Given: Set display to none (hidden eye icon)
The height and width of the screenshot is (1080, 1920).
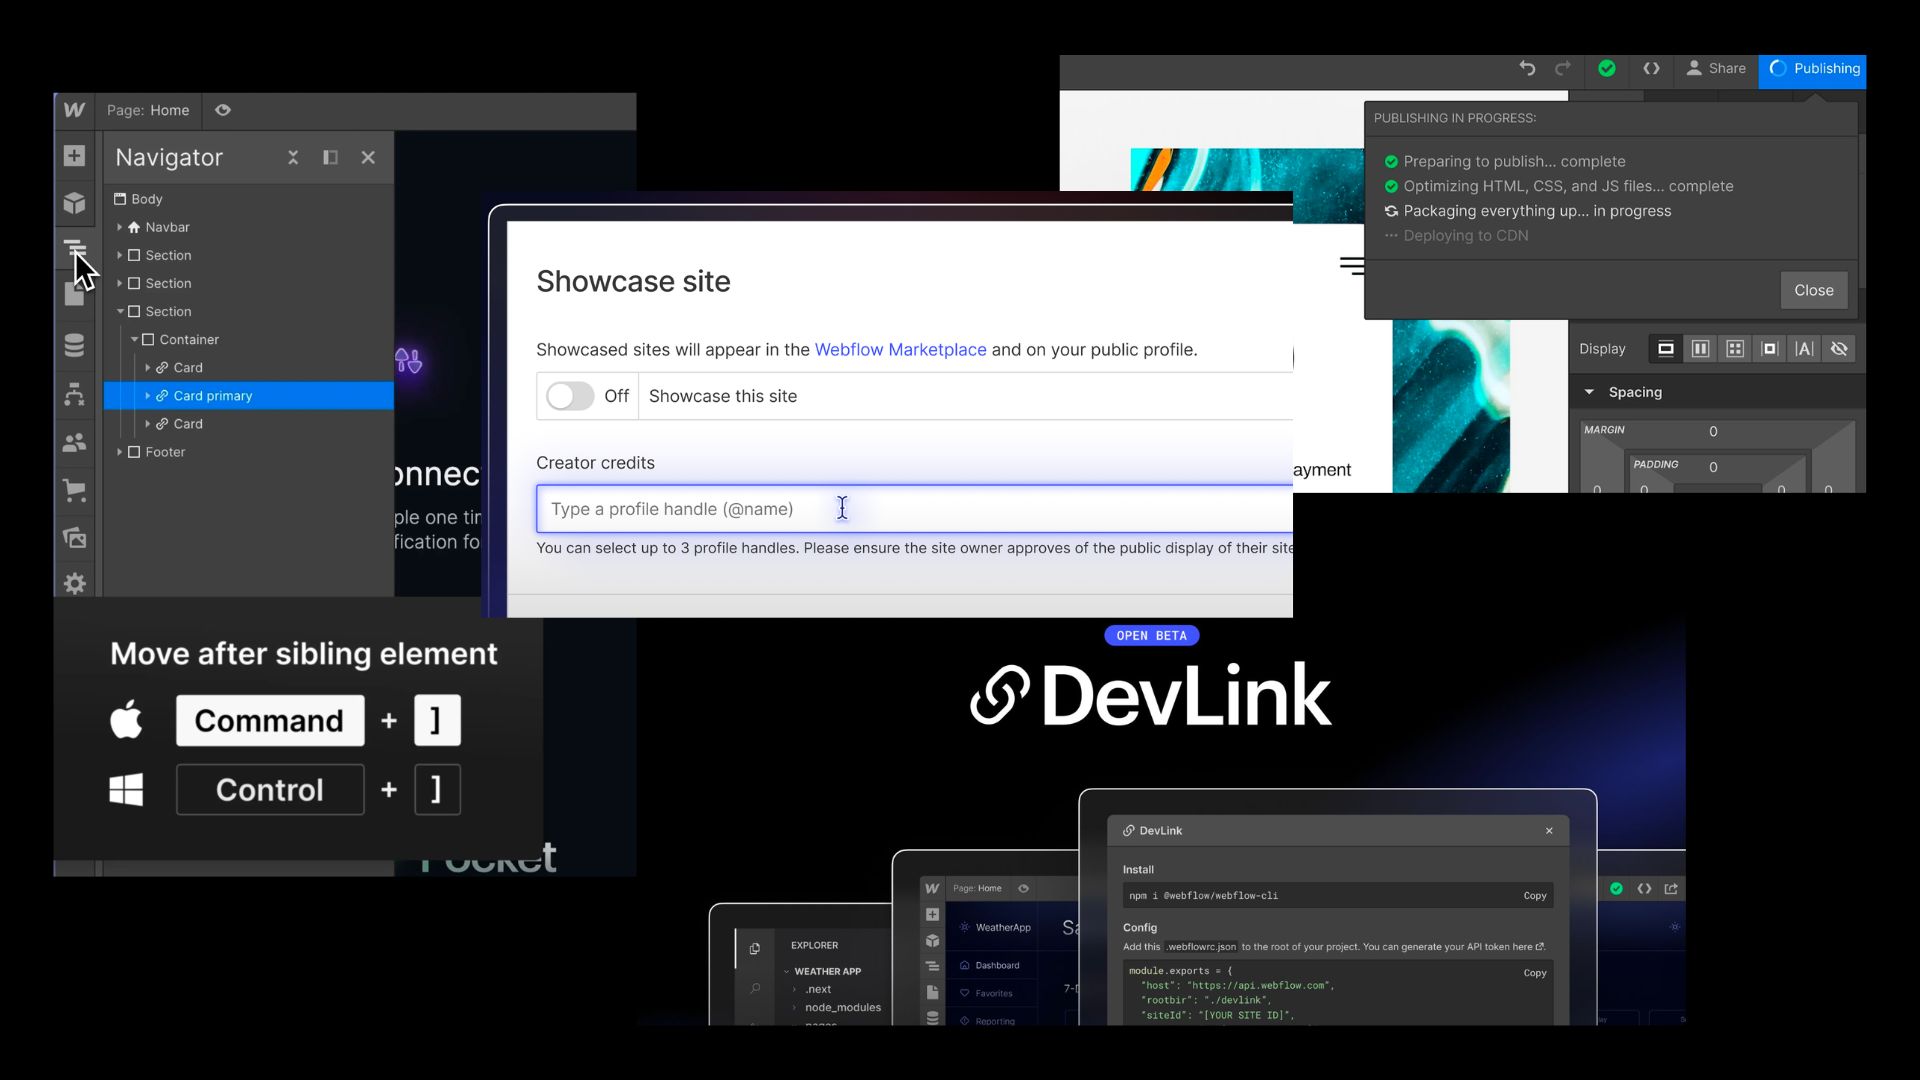Looking at the screenshot, I should [x=1838, y=348].
